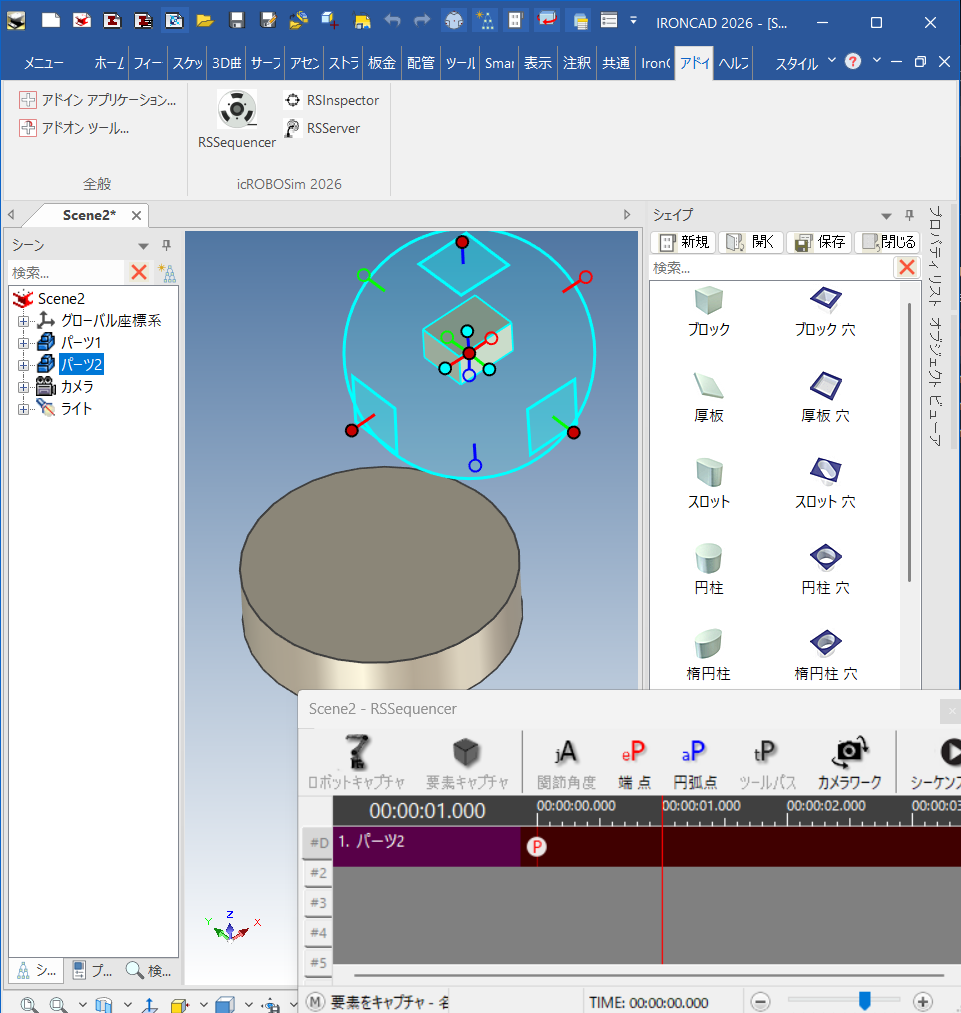The image size is (961, 1013).
Task: Click the scene browser search box
Action: pyautogui.click(x=66, y=273)
